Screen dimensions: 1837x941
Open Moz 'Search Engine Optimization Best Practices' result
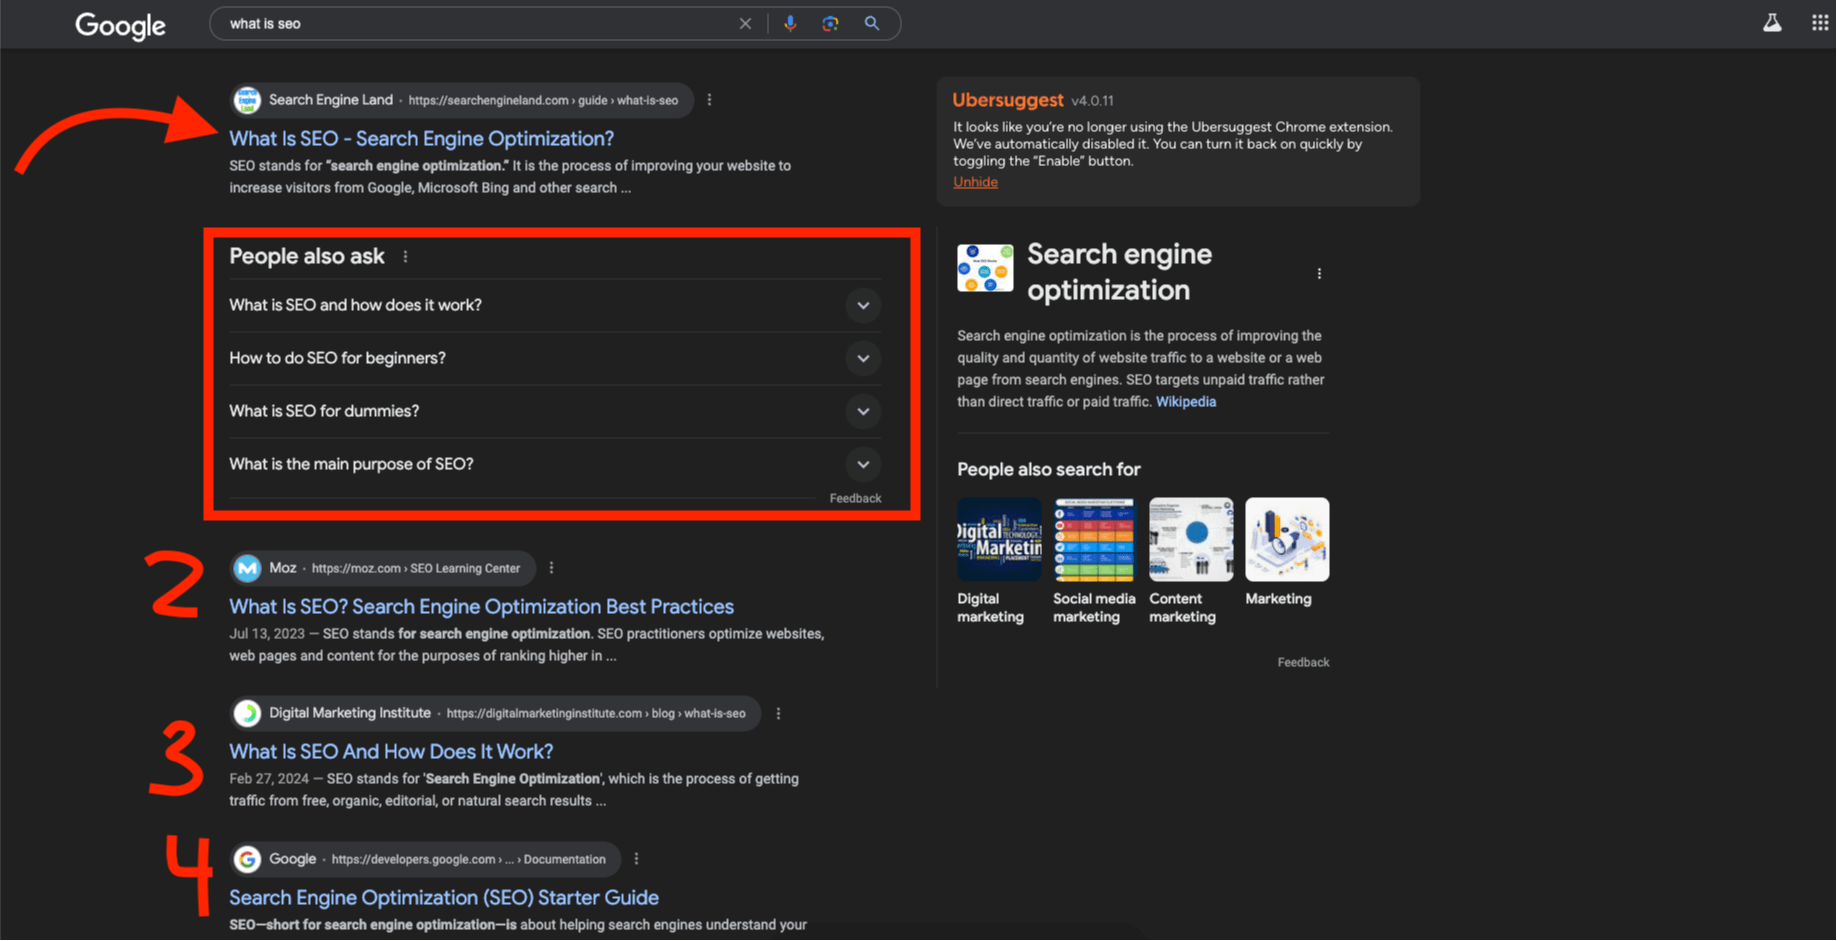(481, 607)
